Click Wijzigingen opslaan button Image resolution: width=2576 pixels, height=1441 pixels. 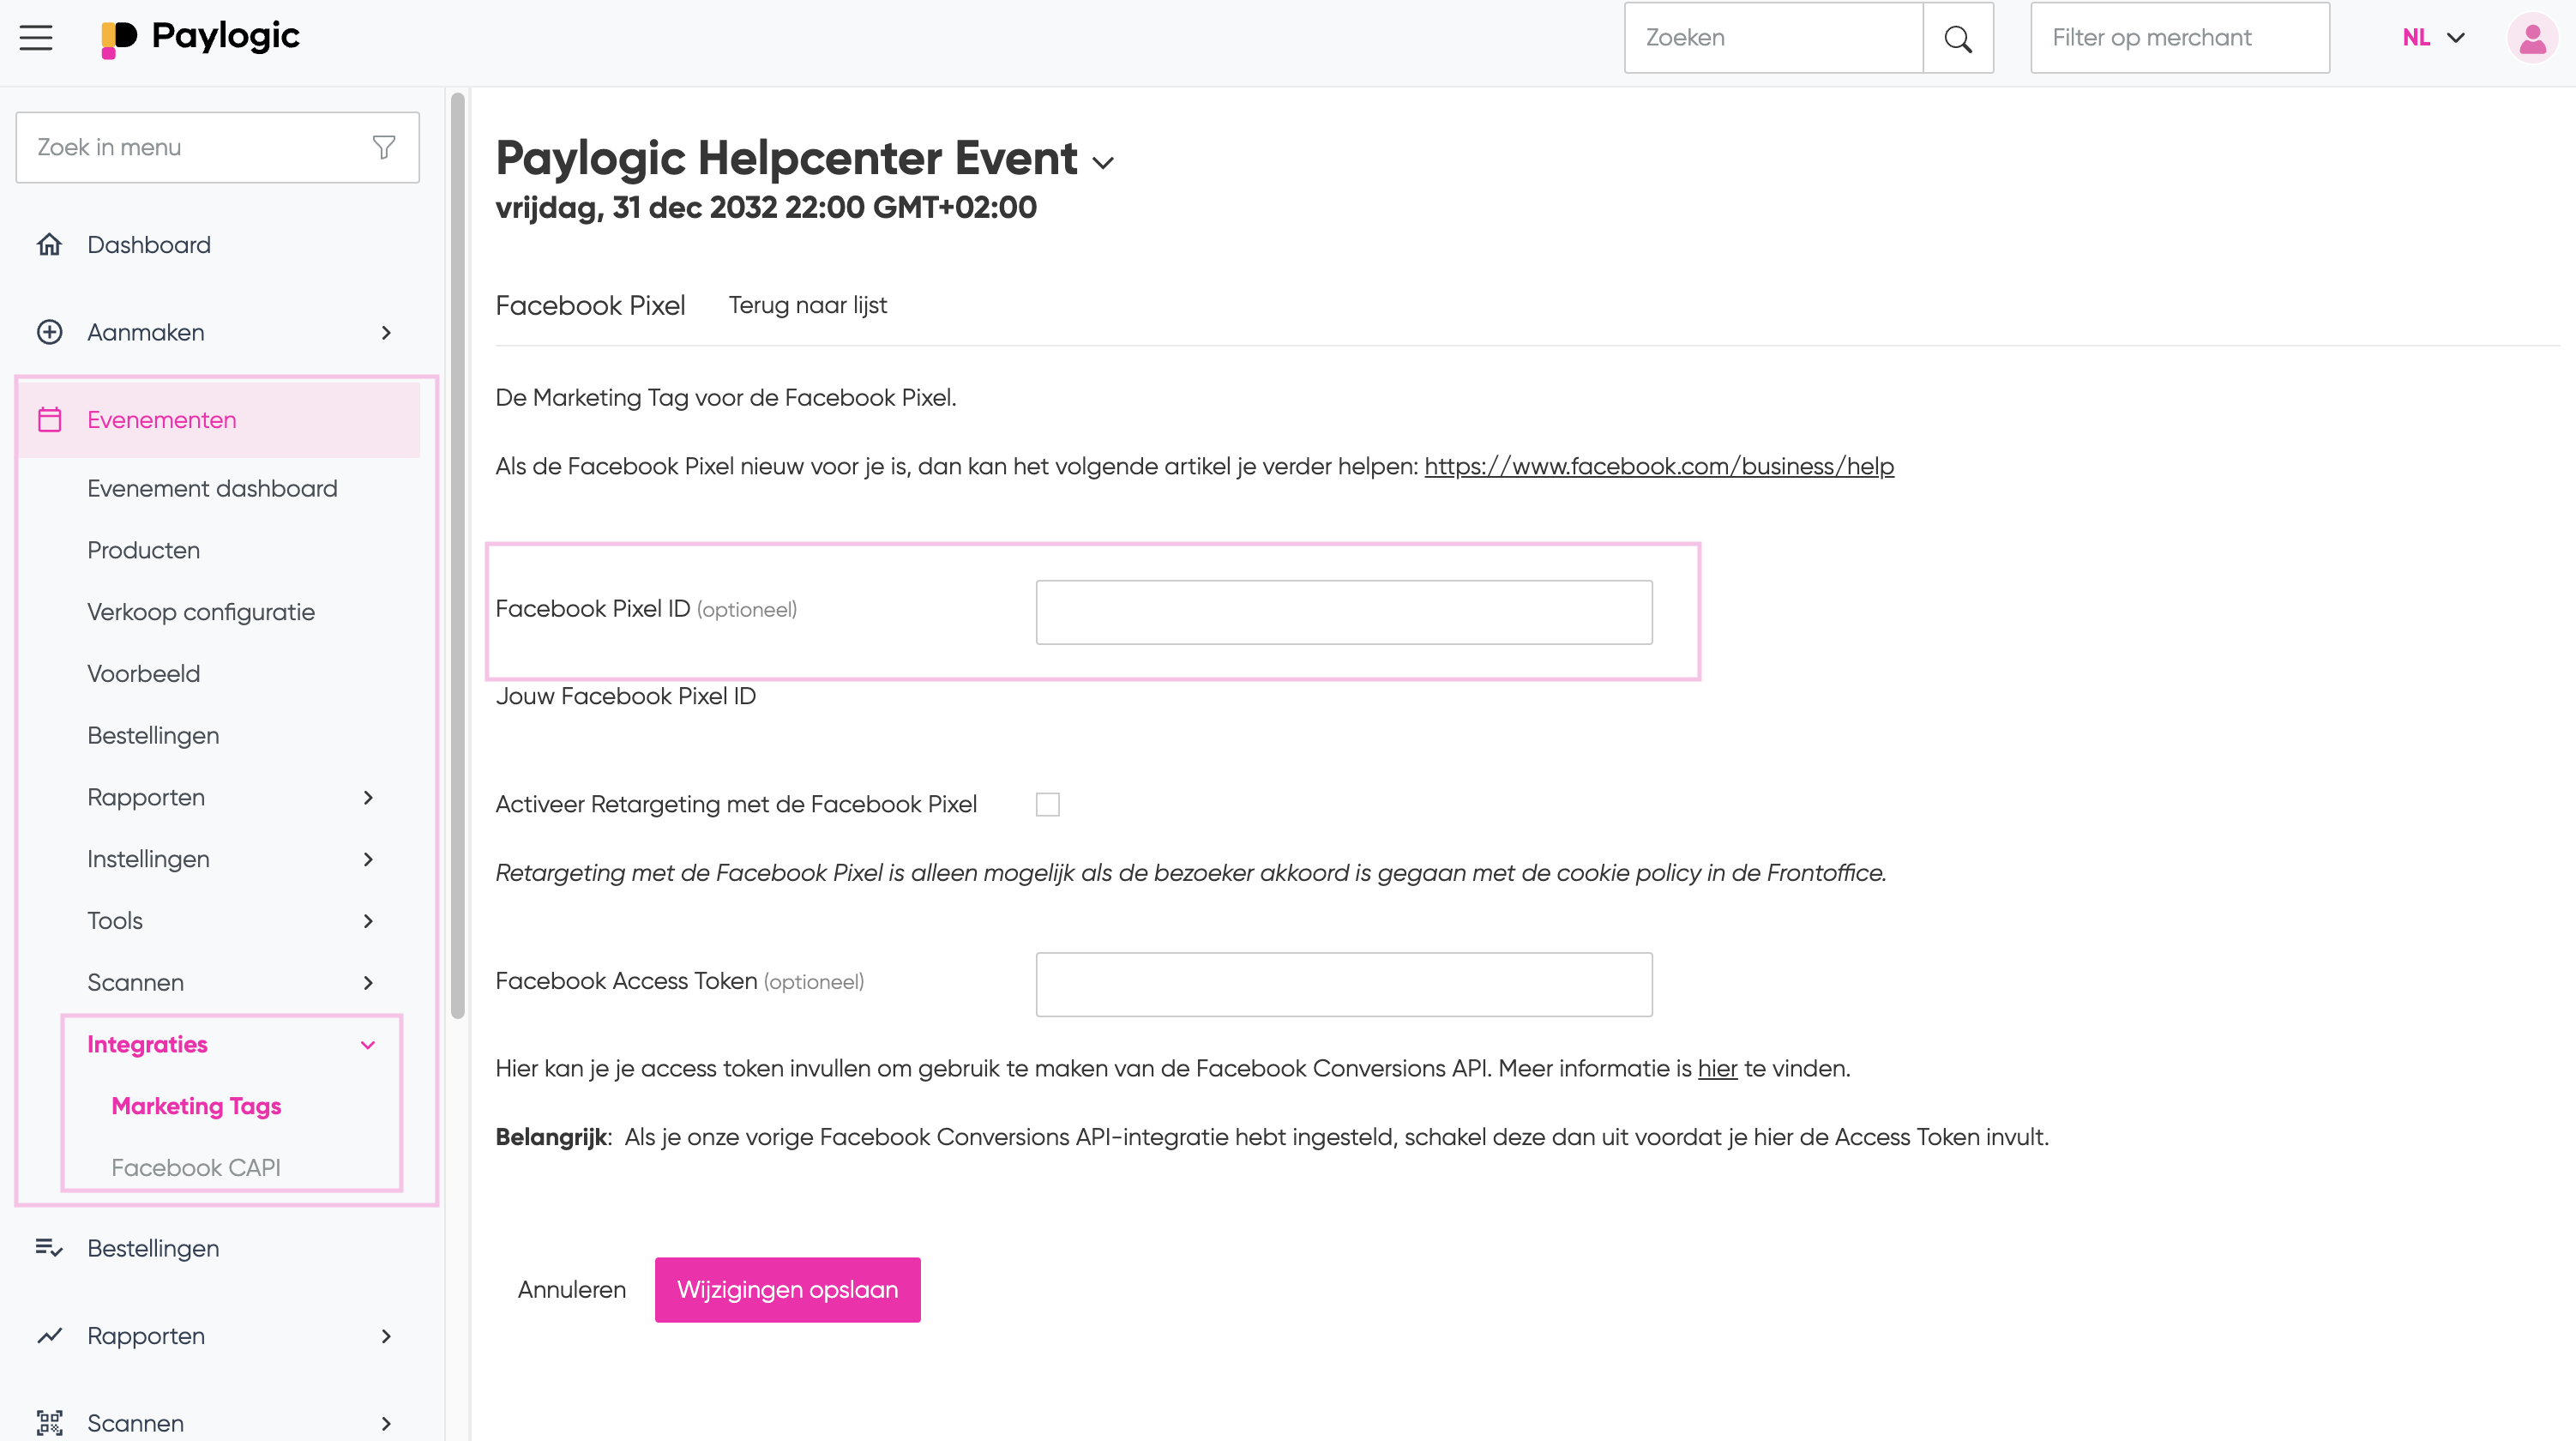point(787,1290)
